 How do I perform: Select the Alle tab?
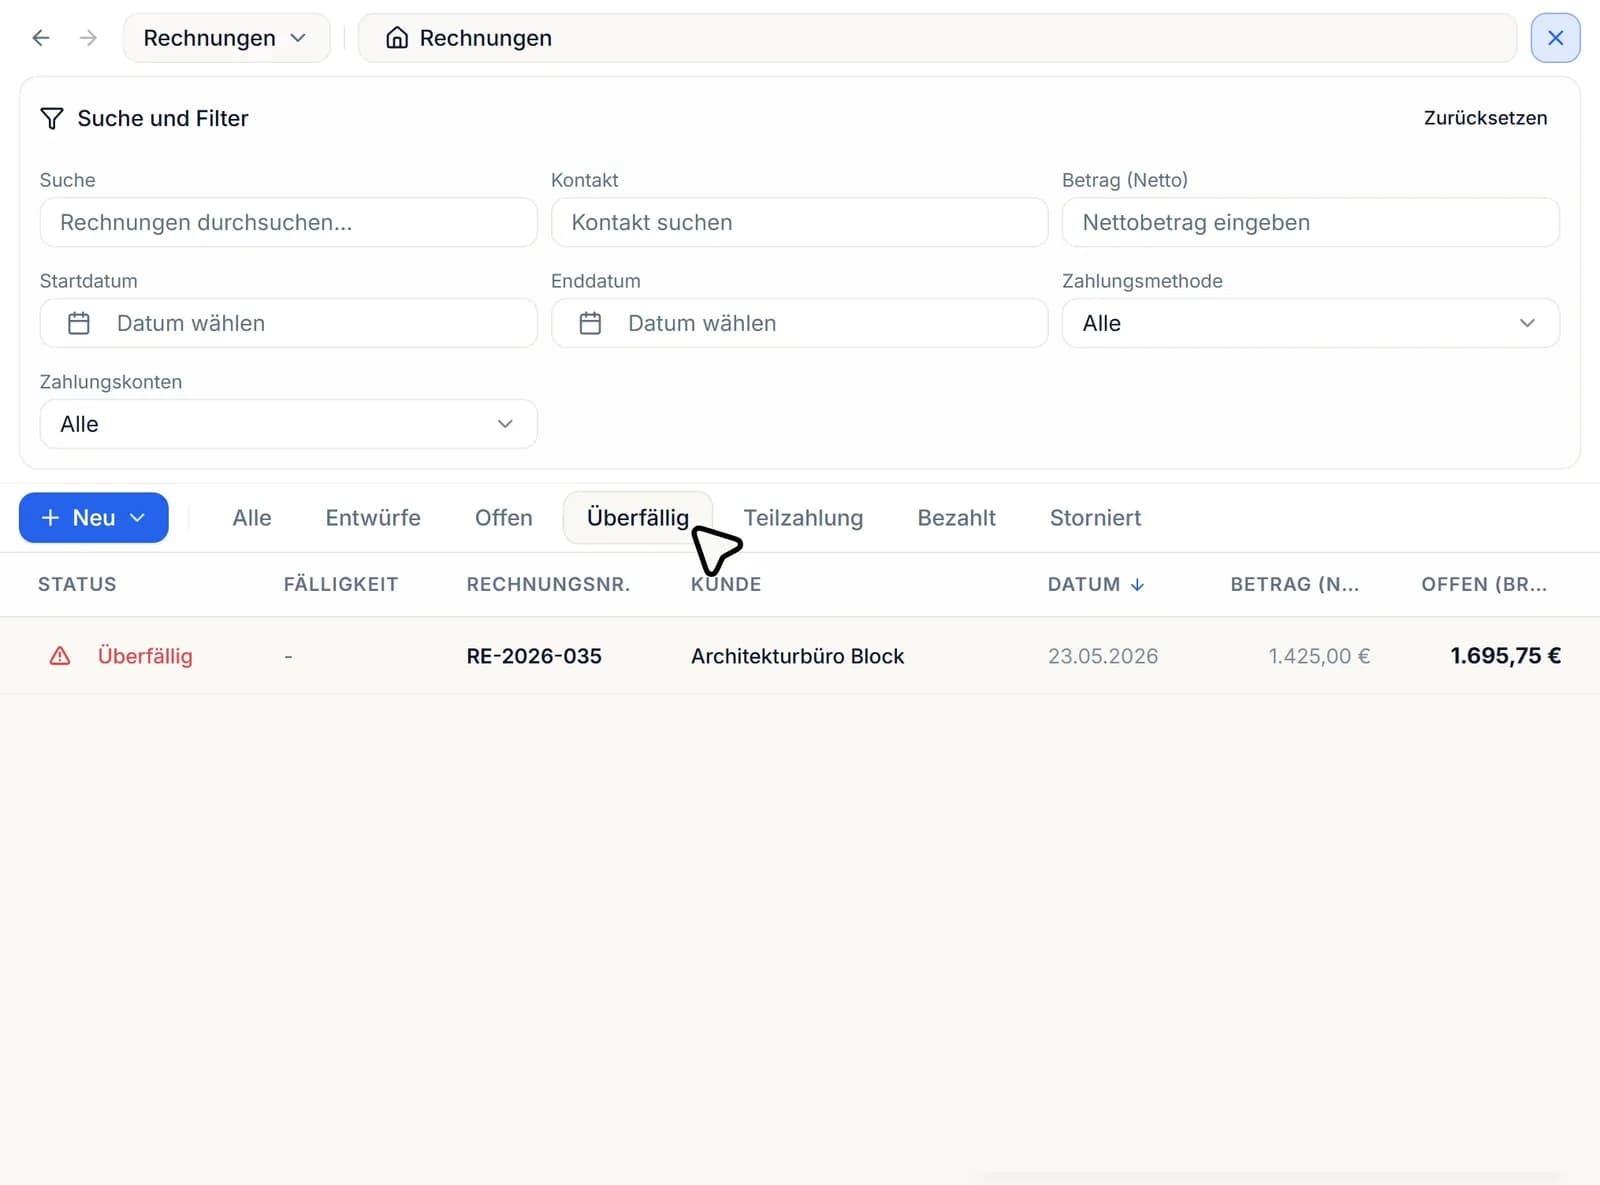pos(252,518)
